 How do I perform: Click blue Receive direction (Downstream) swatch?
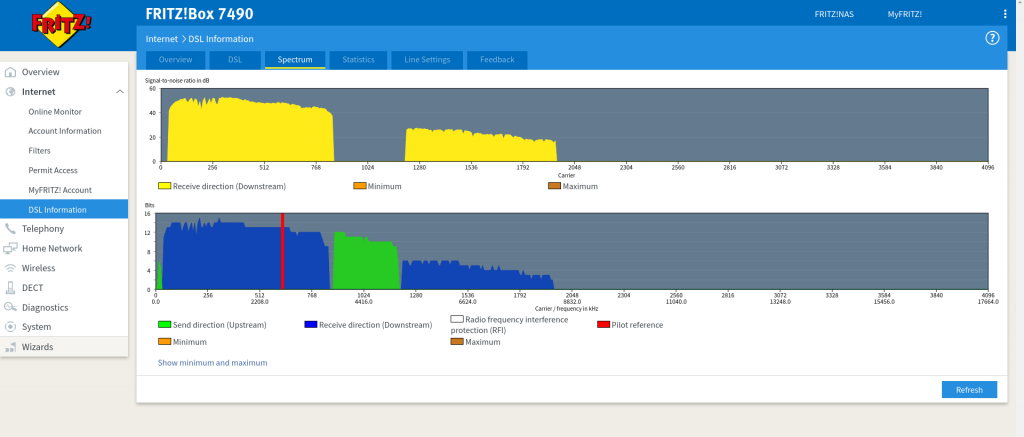[x=311, y=325]
